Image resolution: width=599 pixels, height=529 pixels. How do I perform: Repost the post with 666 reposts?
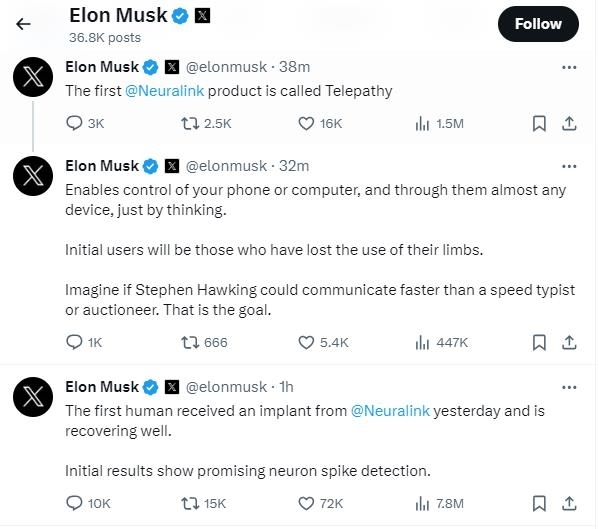(x=204, y=342)
